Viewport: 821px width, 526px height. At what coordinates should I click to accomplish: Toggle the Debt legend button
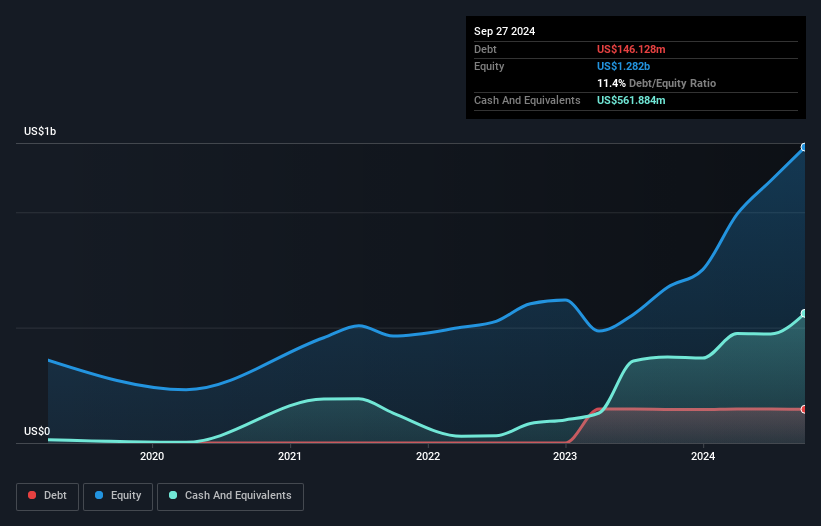47,496
